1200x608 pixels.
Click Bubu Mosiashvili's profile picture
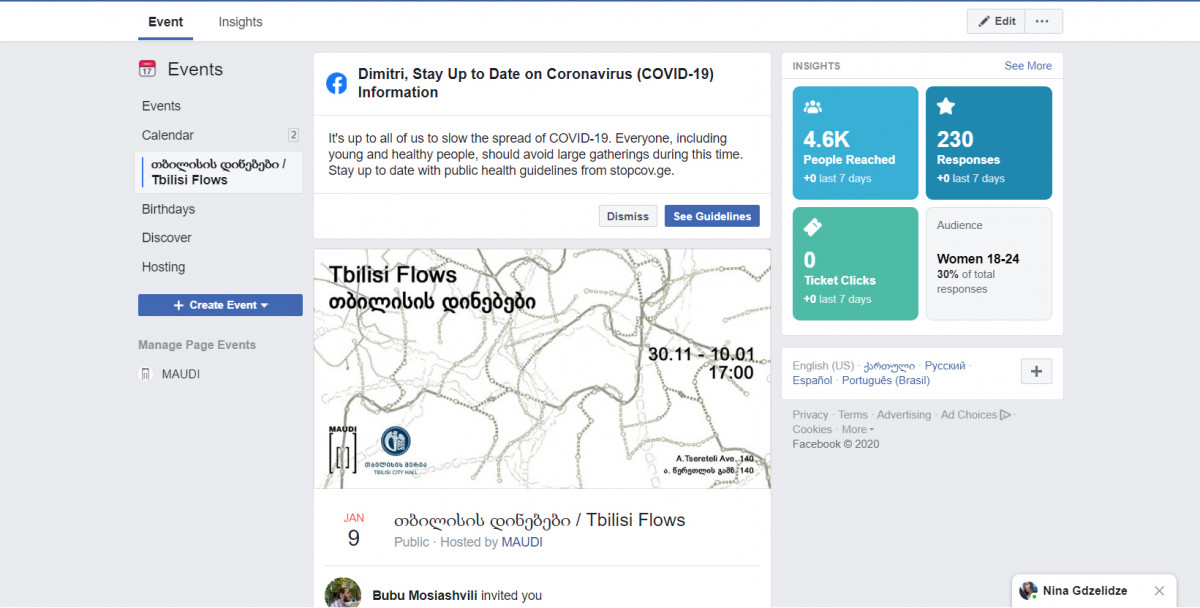click(343, 593)
